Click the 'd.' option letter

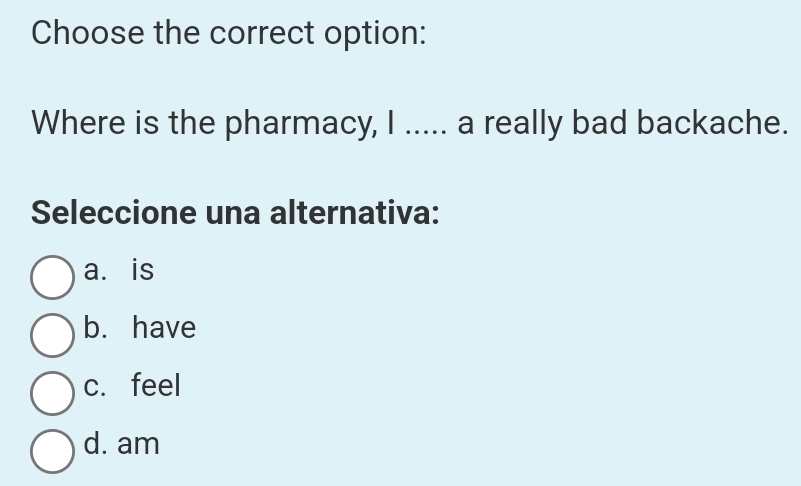coord(97,443)
